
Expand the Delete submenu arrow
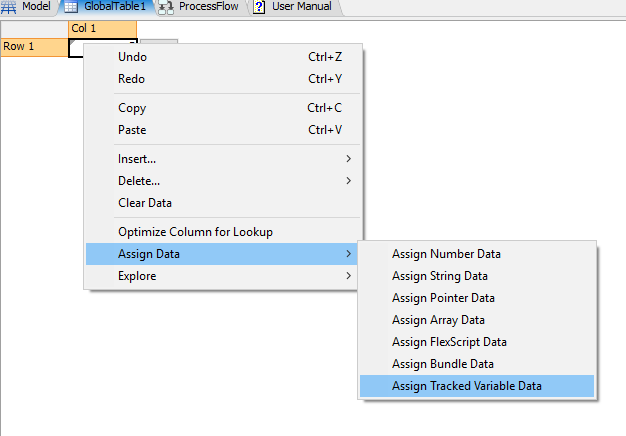[x=349, y=181]
